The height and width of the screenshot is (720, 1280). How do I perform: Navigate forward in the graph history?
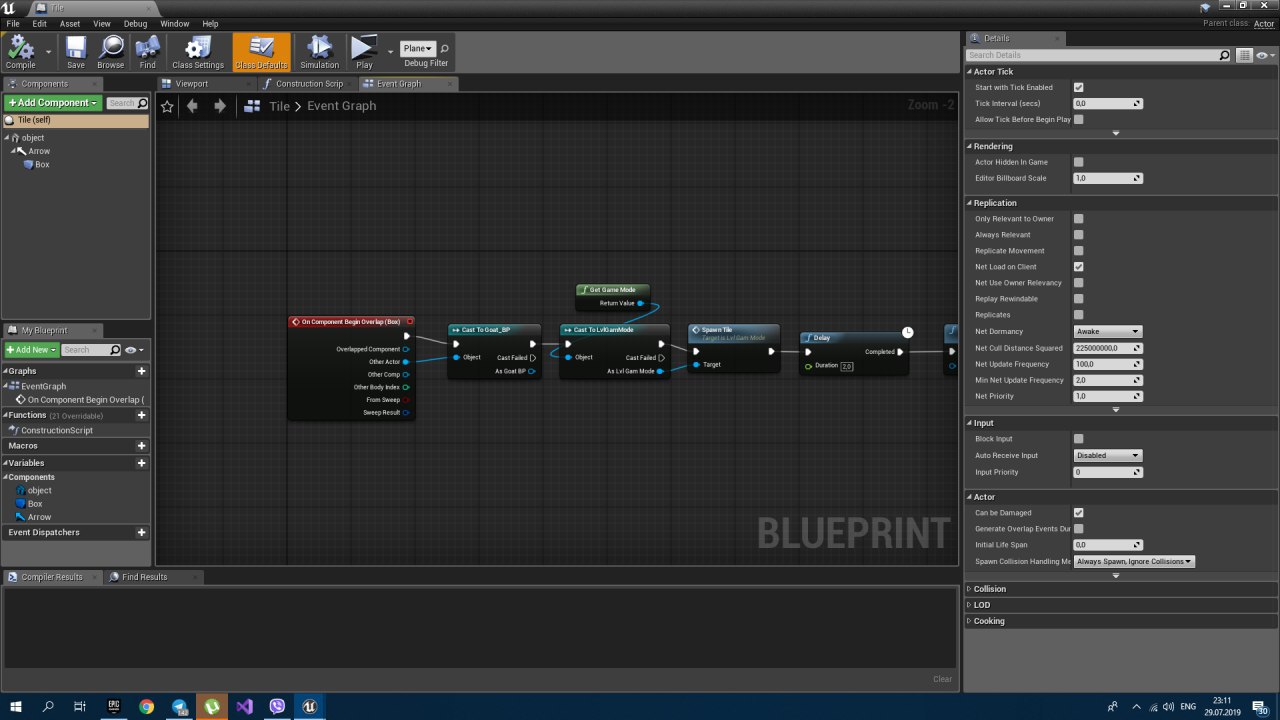[220, 106]
